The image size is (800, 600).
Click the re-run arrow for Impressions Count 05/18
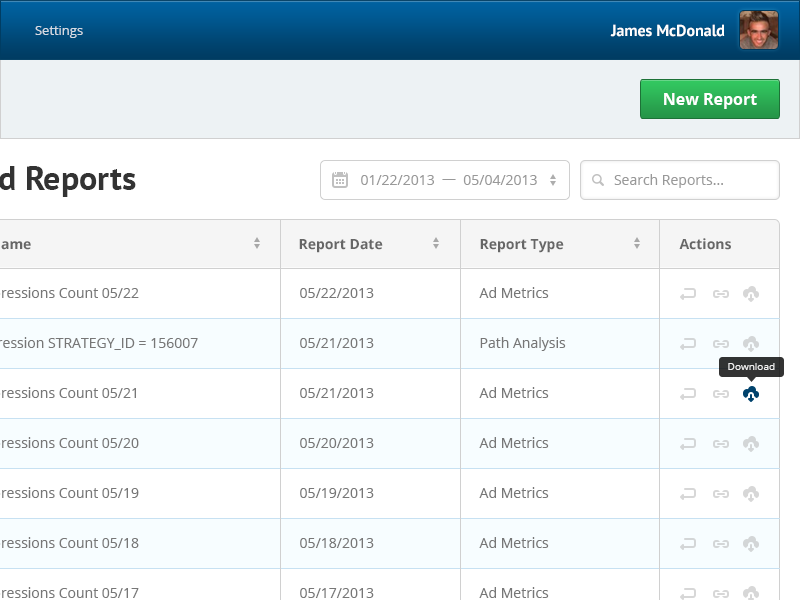[688, 543]
